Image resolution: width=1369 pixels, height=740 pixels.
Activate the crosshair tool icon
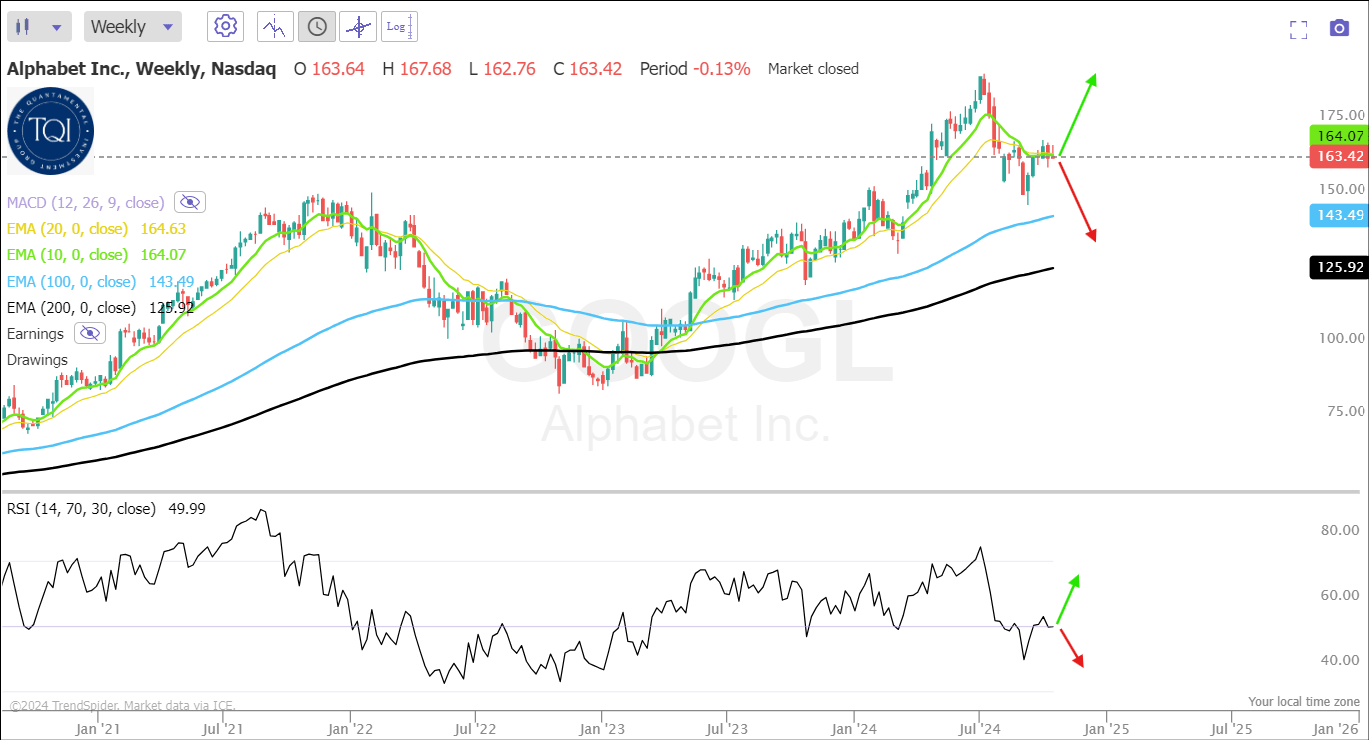click(358, 27)
